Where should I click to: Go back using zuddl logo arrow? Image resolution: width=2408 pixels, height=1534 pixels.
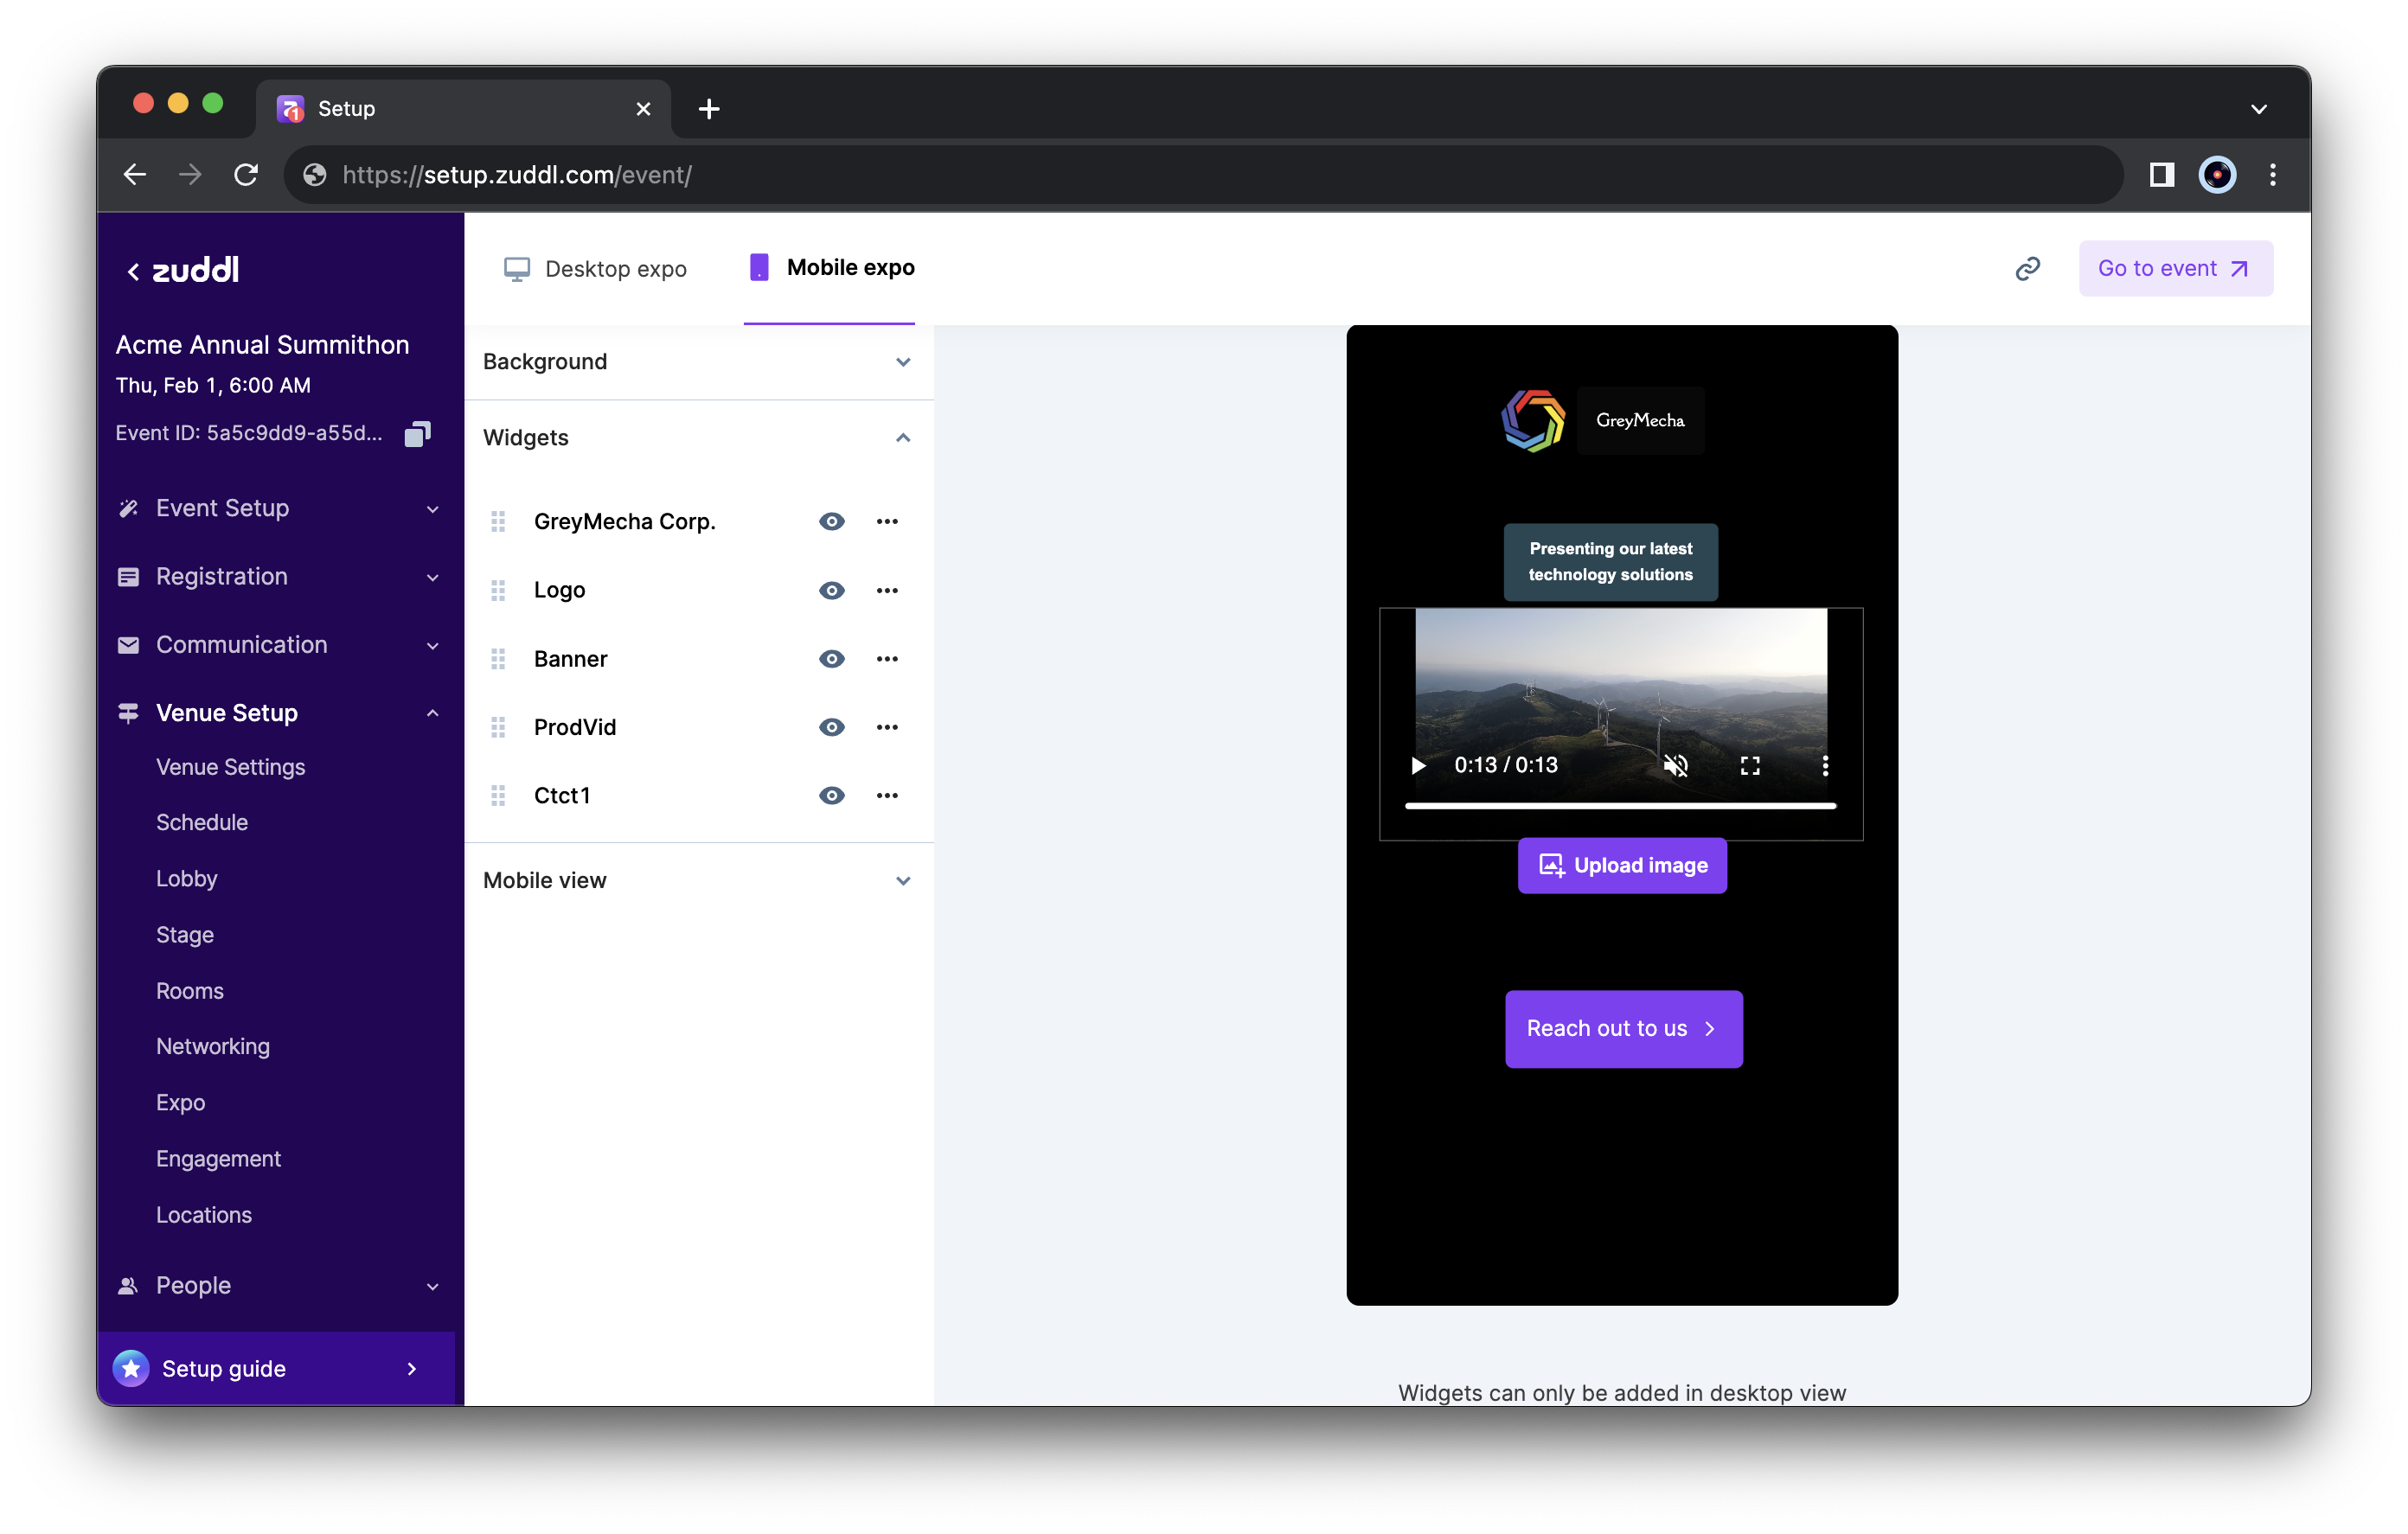(x=133, y=271)
